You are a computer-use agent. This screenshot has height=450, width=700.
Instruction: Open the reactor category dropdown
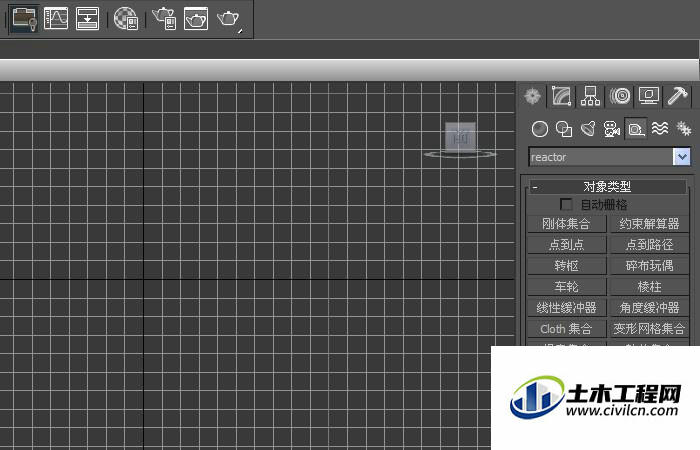682,157
